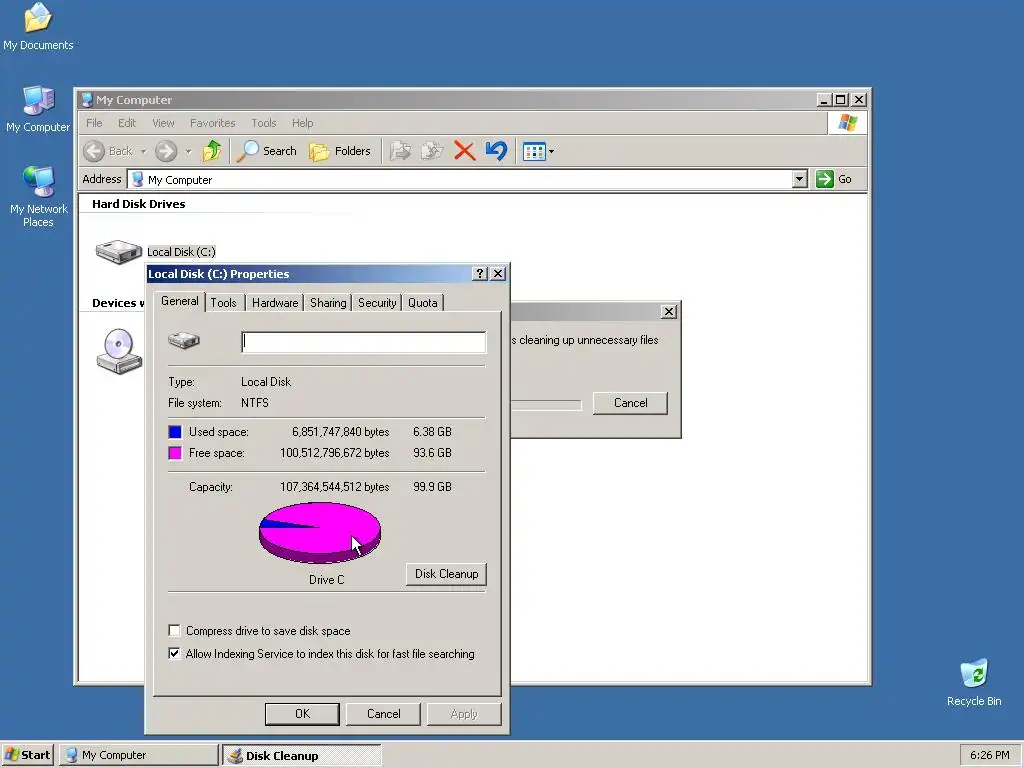Click the drive icon on the General tab
The width and height of the screenshot is (1024, 768).
point(184,340)
